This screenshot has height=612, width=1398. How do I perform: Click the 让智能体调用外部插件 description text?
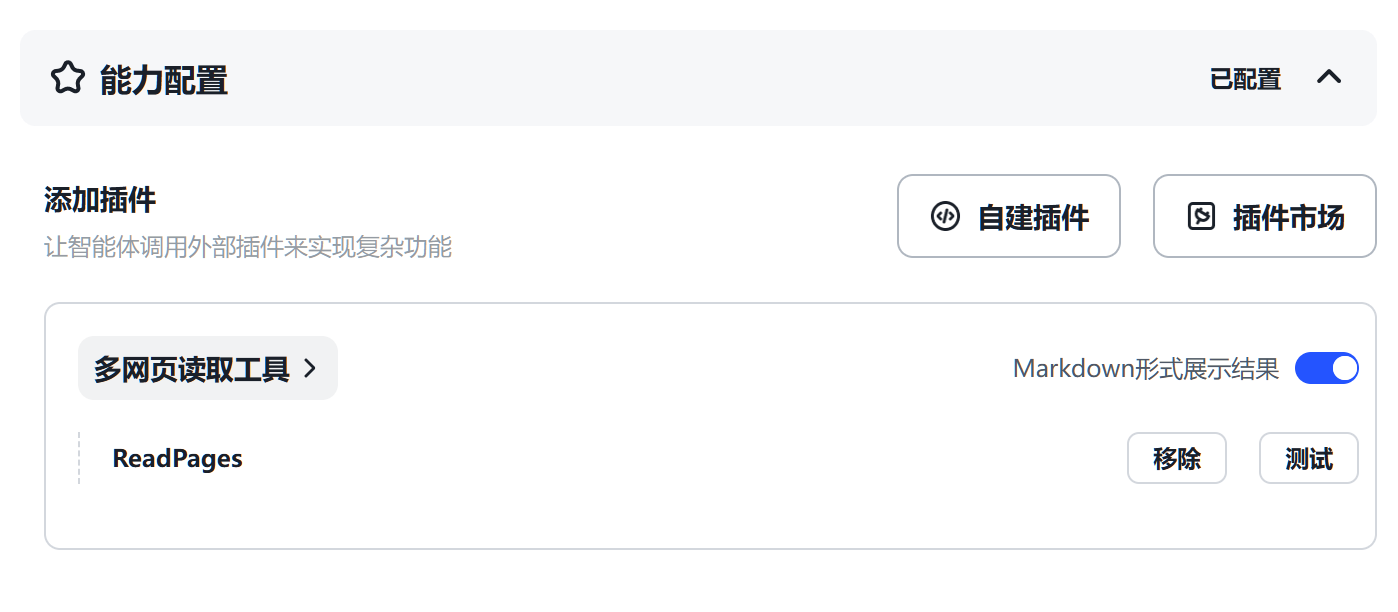coord(248,247)
